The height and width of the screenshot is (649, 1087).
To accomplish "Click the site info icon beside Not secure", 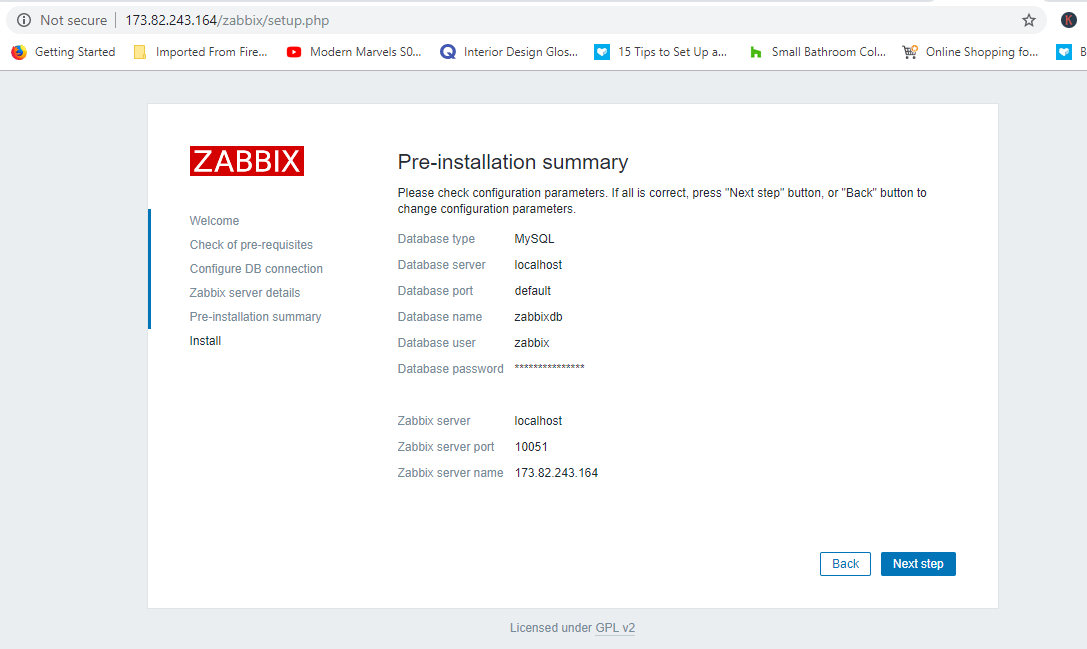I will tap(24, 20).
